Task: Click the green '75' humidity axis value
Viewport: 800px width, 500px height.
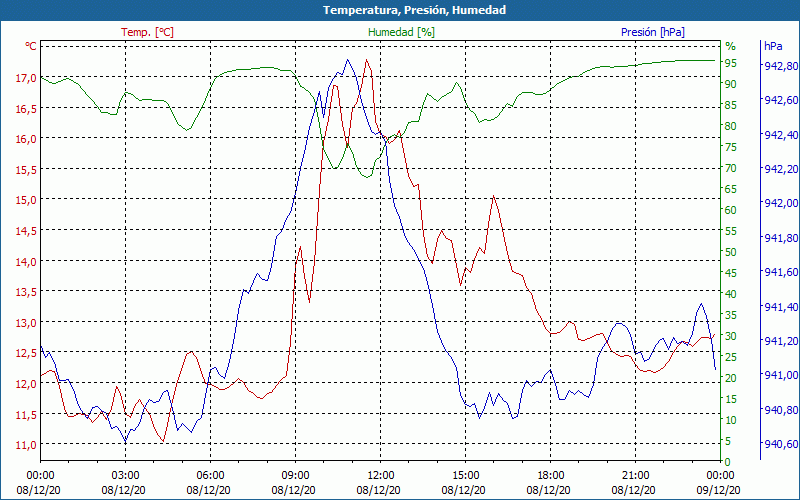Action: point(731,147)
